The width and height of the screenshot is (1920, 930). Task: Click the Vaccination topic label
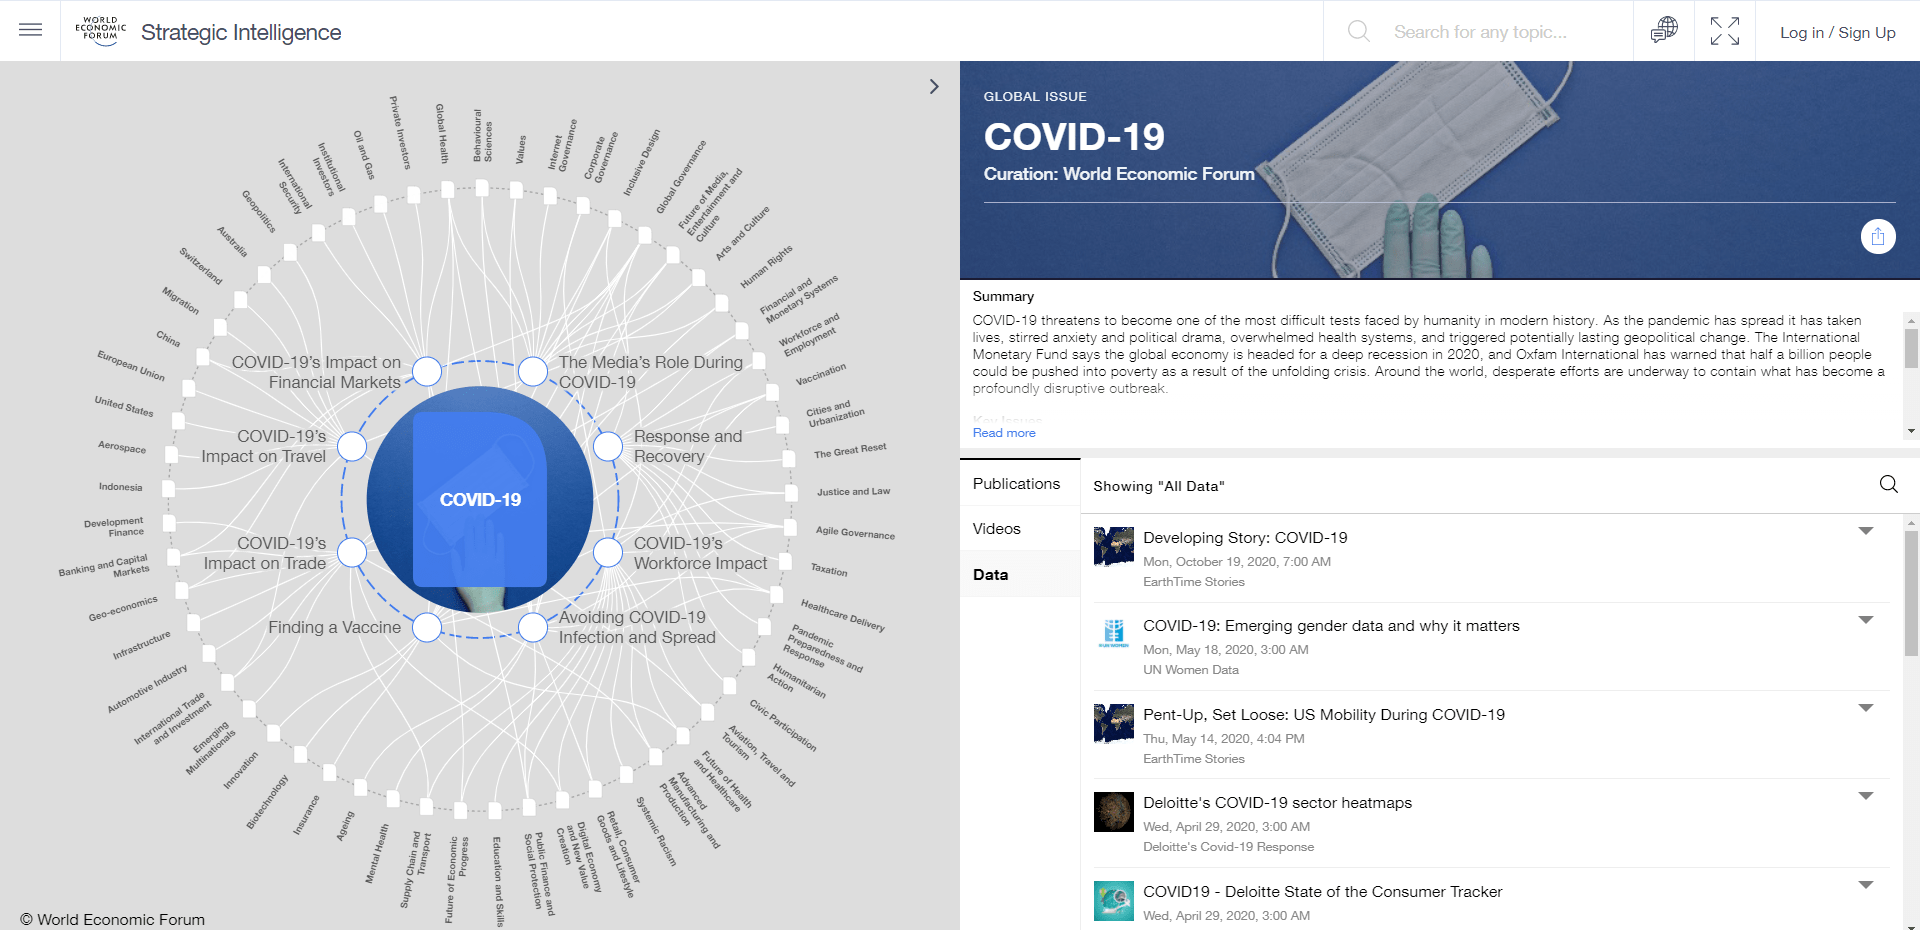pyautogui.click(x=821, y=375)
